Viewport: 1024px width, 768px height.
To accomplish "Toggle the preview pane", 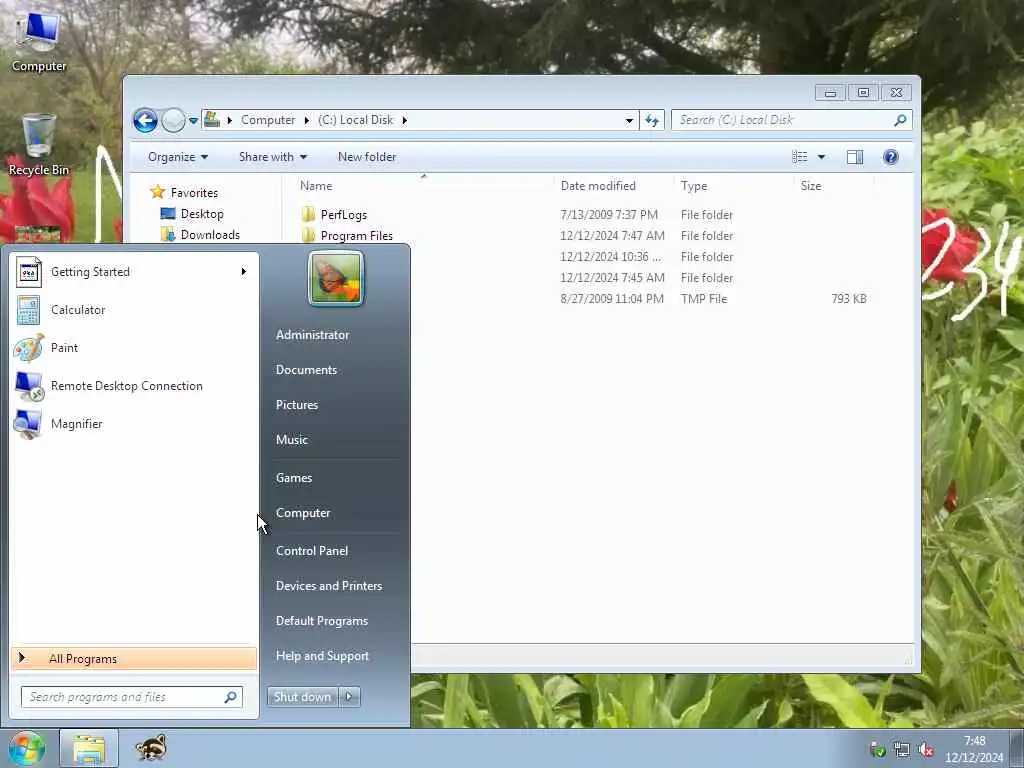I will click(x=855, y=157).
